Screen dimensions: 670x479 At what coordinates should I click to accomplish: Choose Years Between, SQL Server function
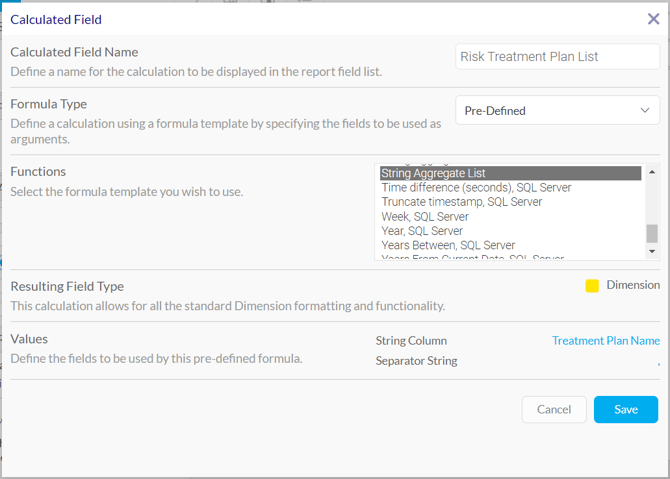pos(448,245)
